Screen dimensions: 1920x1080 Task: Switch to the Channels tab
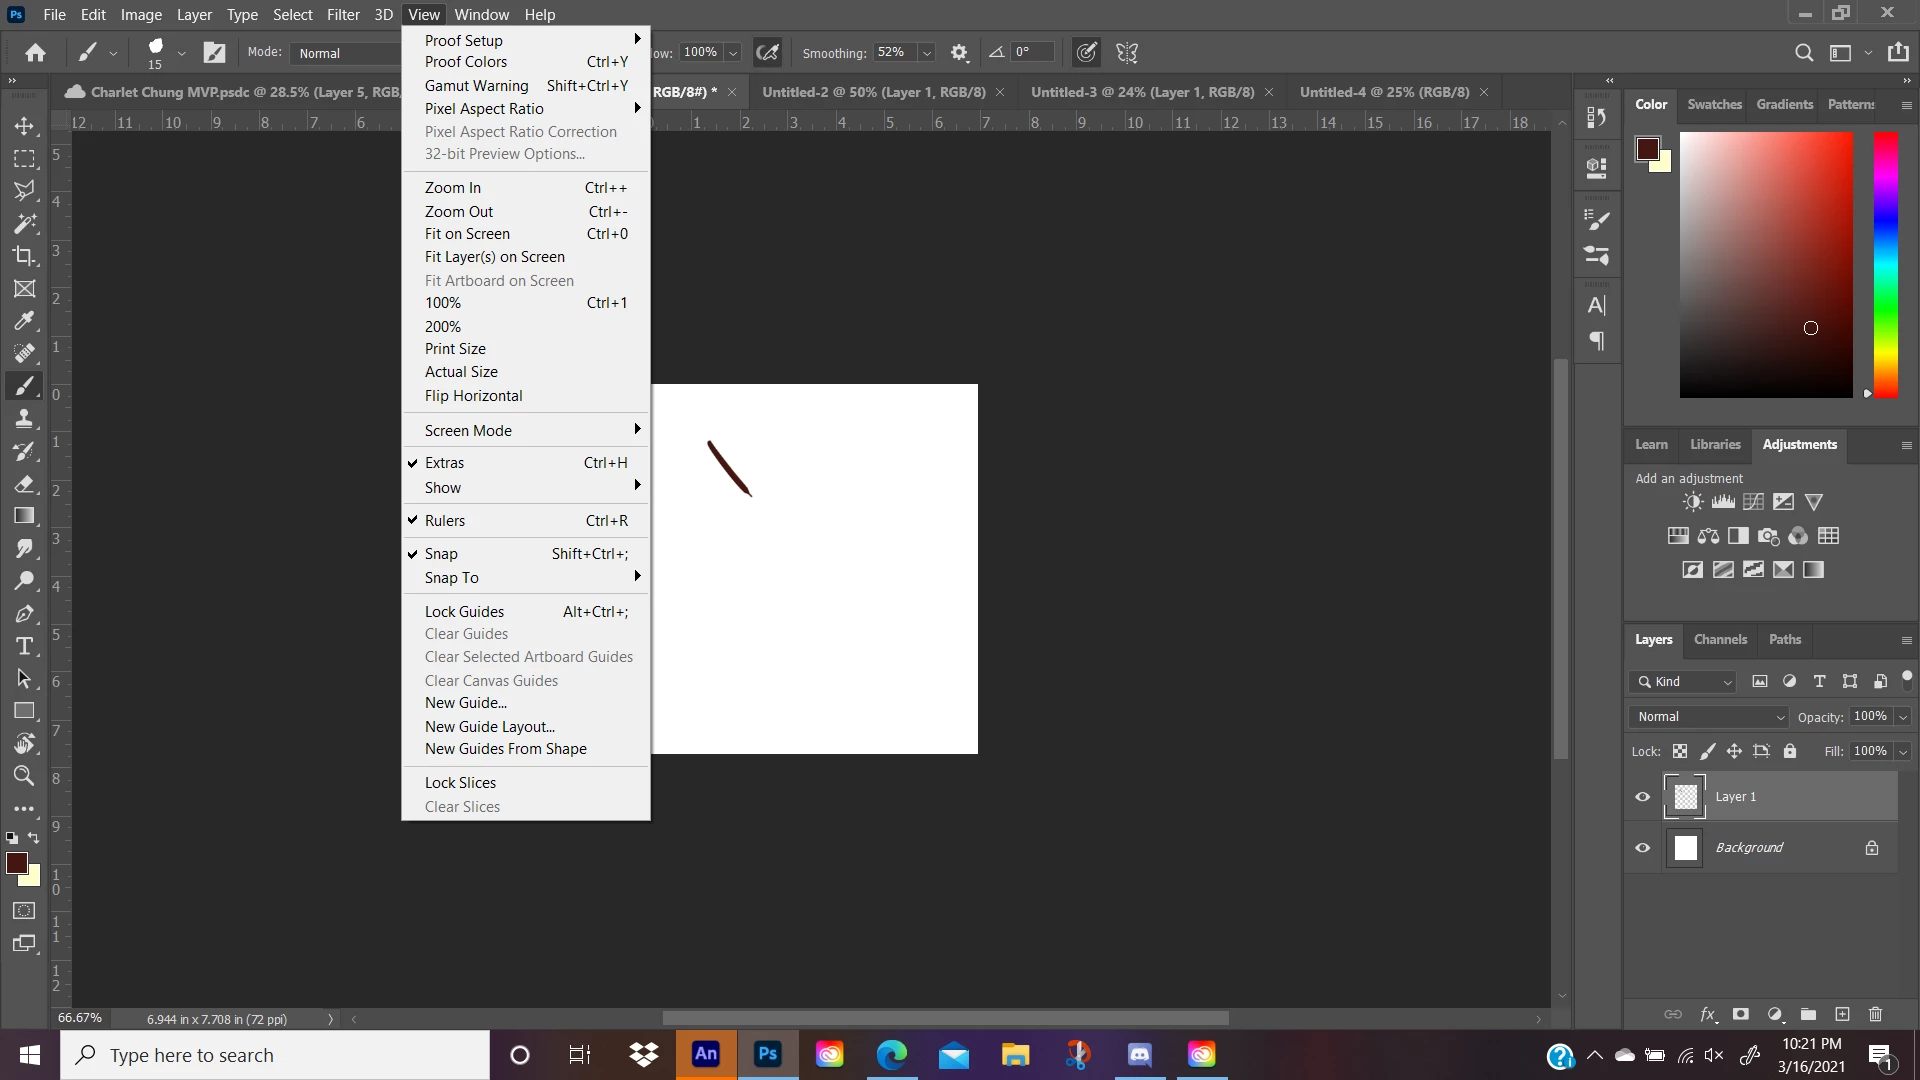pos(1720,640)
